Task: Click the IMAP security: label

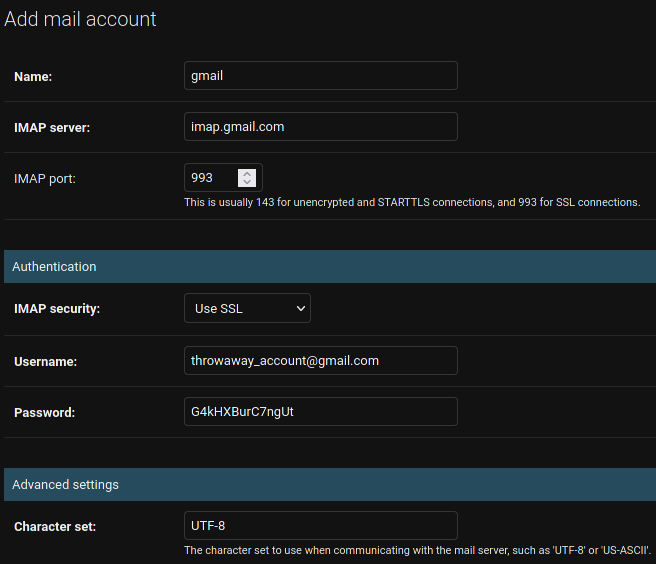Action: [57, 309]
